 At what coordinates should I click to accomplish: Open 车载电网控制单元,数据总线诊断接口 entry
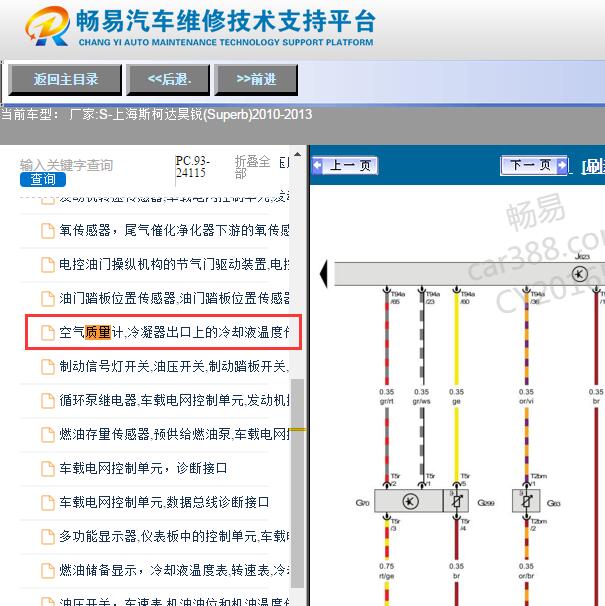(164, 502)
